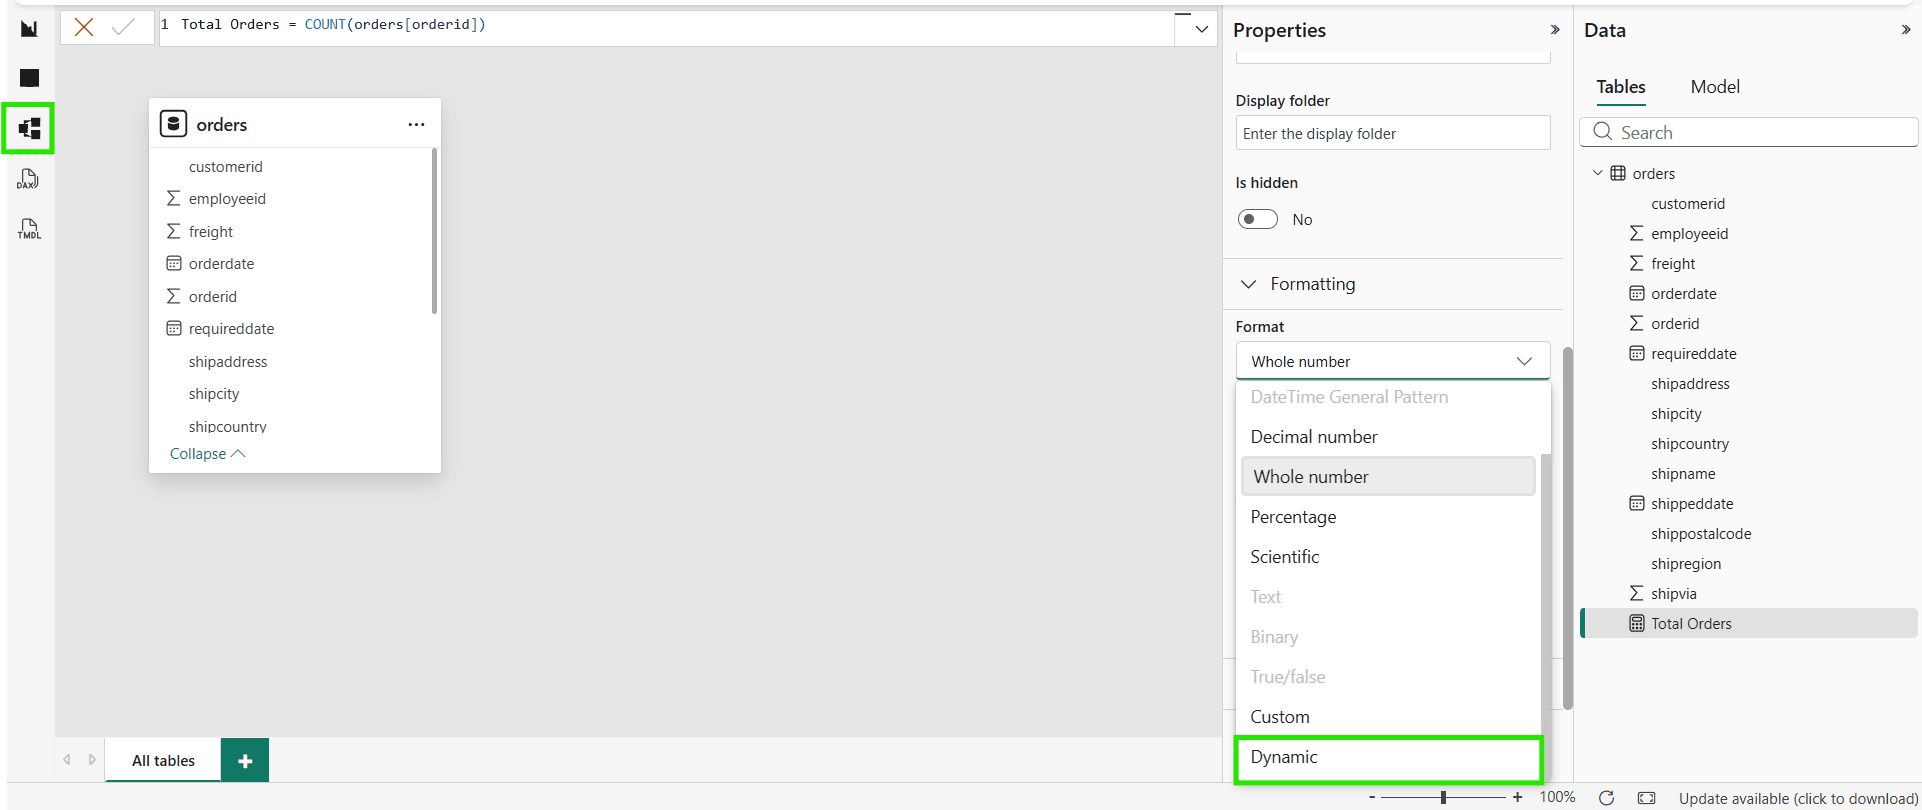Select employeeid in orders card
Screen dimensions: 1922x810
[x=227, y=199]
